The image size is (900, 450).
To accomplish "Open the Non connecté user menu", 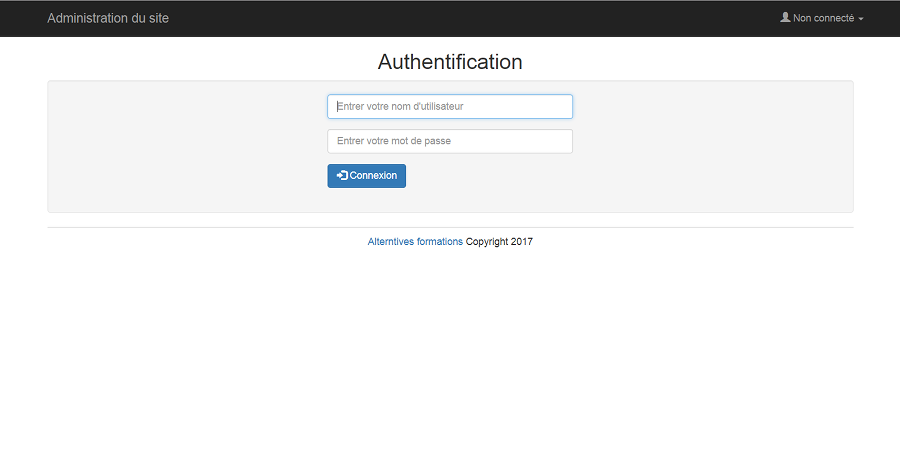I will coord(823,18).
